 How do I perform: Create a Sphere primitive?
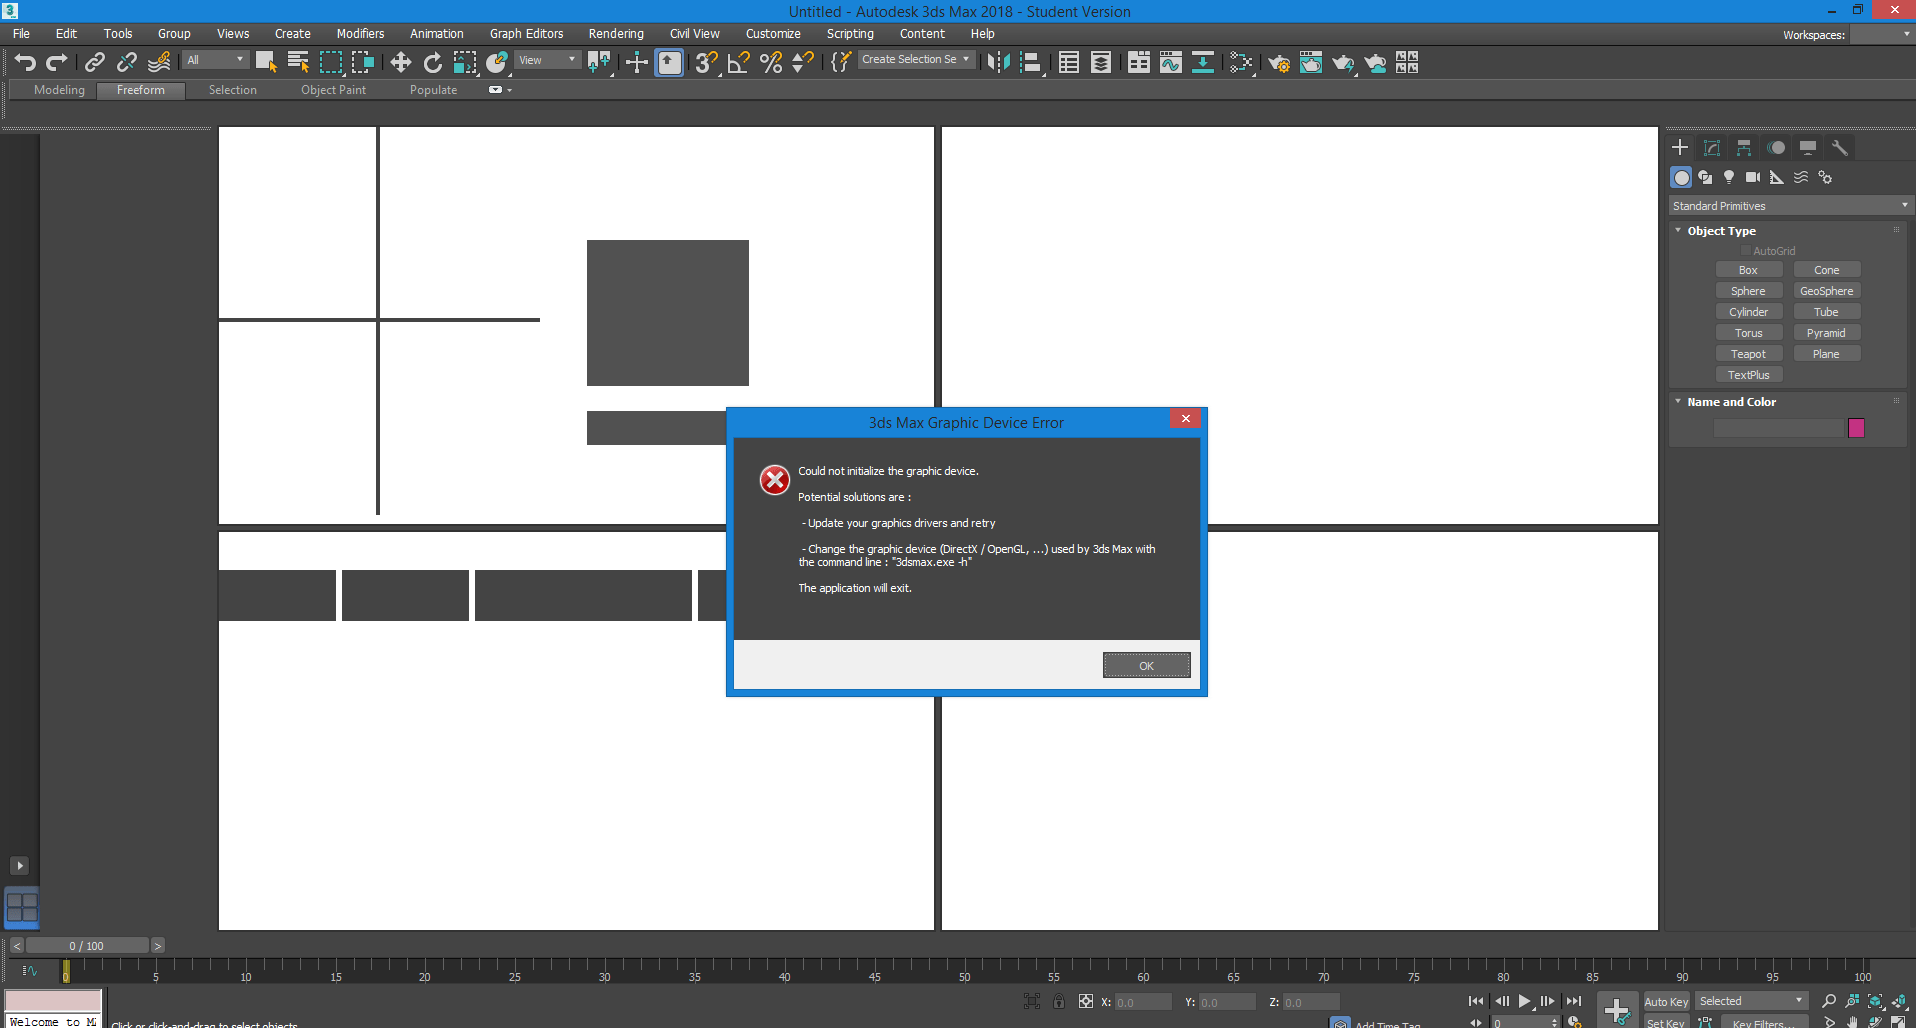pos(1748,291)
